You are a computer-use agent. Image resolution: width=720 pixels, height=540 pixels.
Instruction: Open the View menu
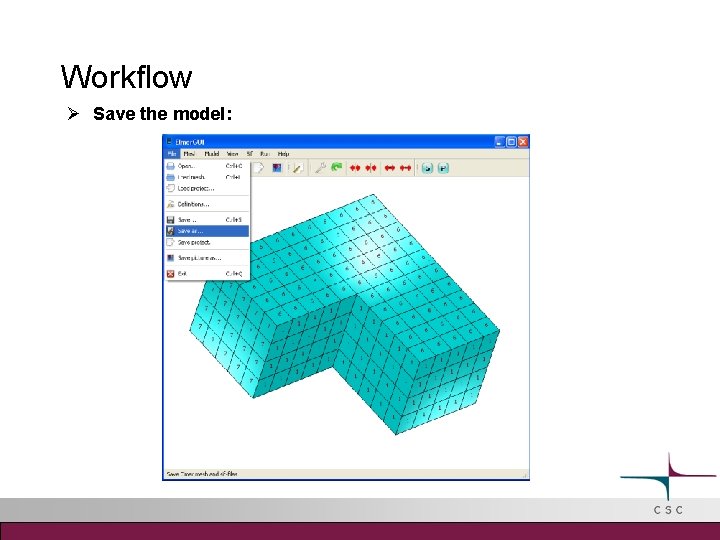[x=233, y=154]
